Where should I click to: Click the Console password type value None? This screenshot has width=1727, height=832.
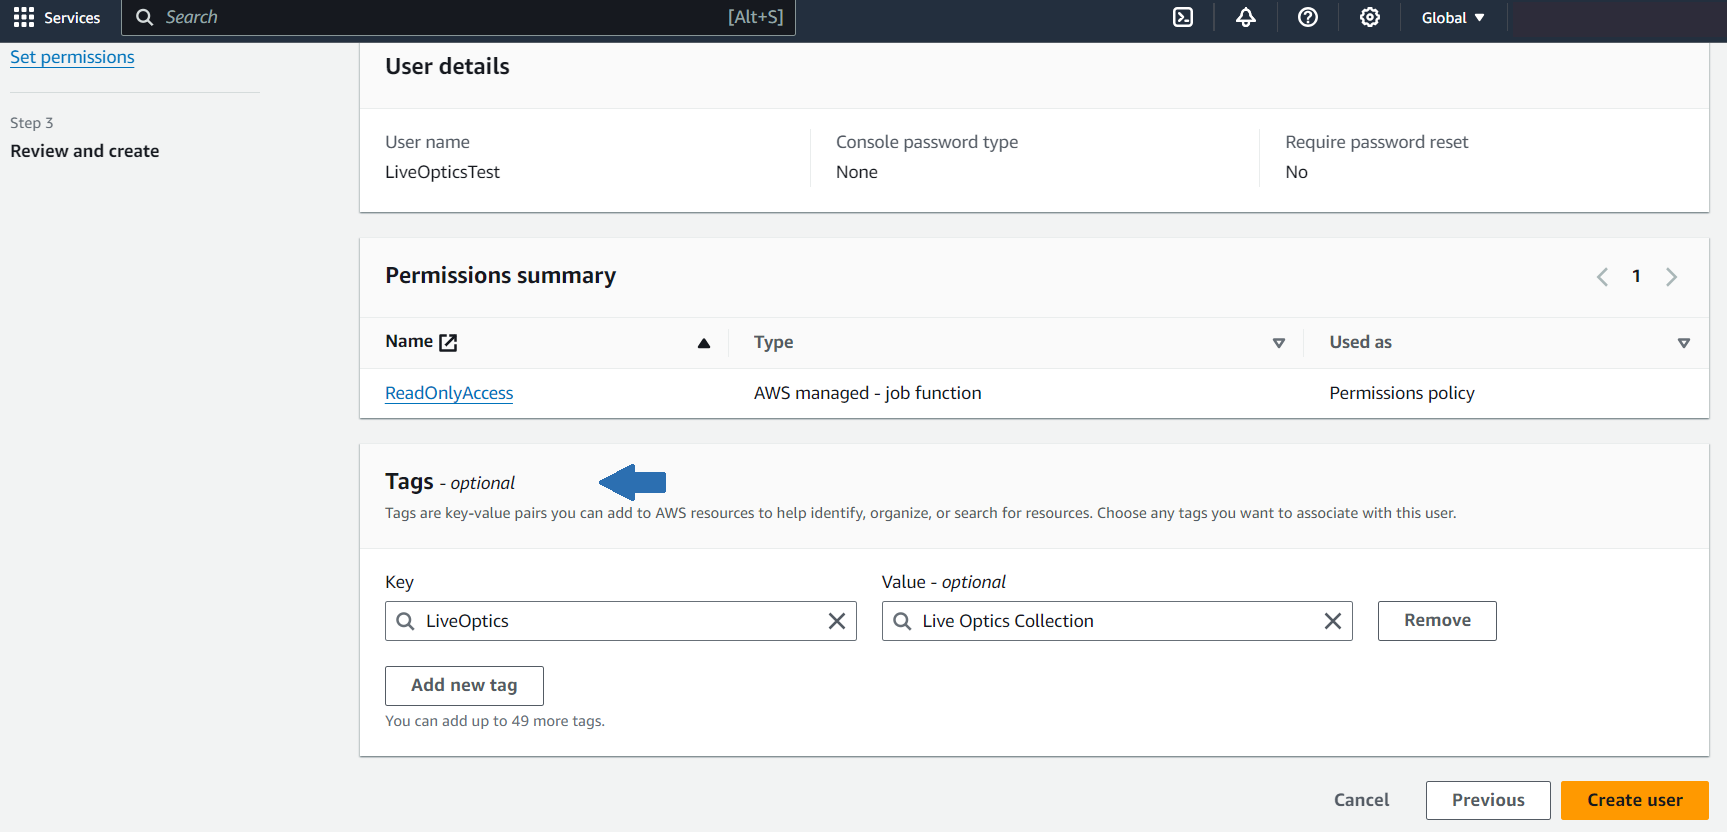click(857, 172)
